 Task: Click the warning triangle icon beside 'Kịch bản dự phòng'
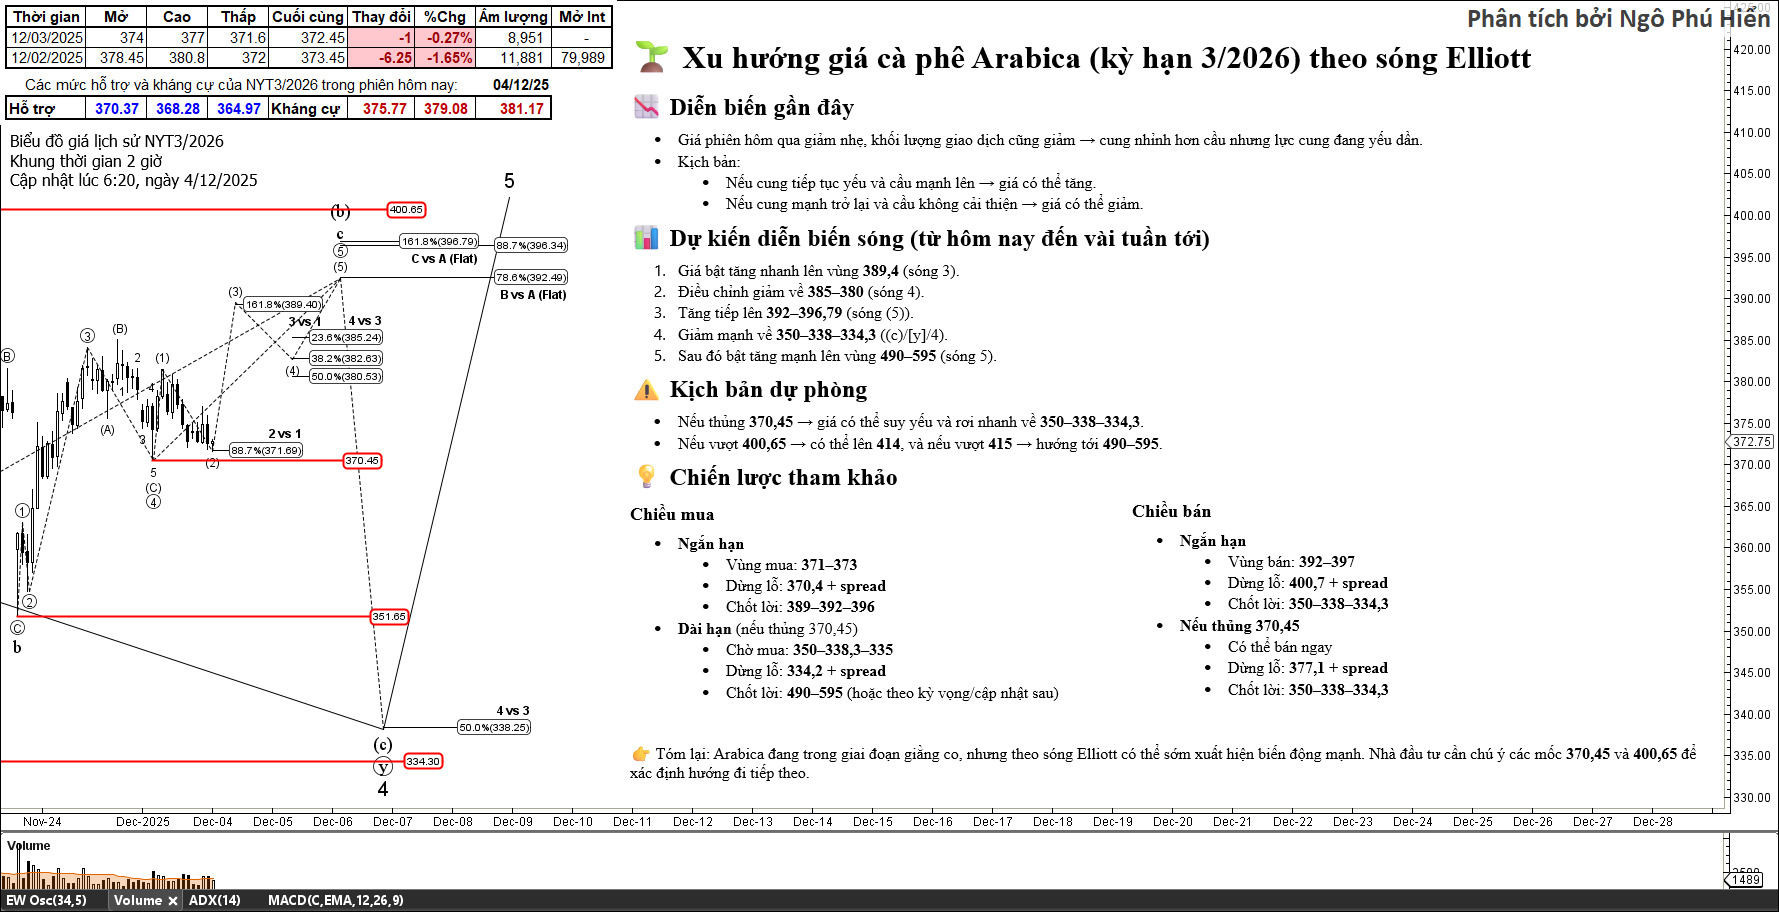(x=647, y=390)
